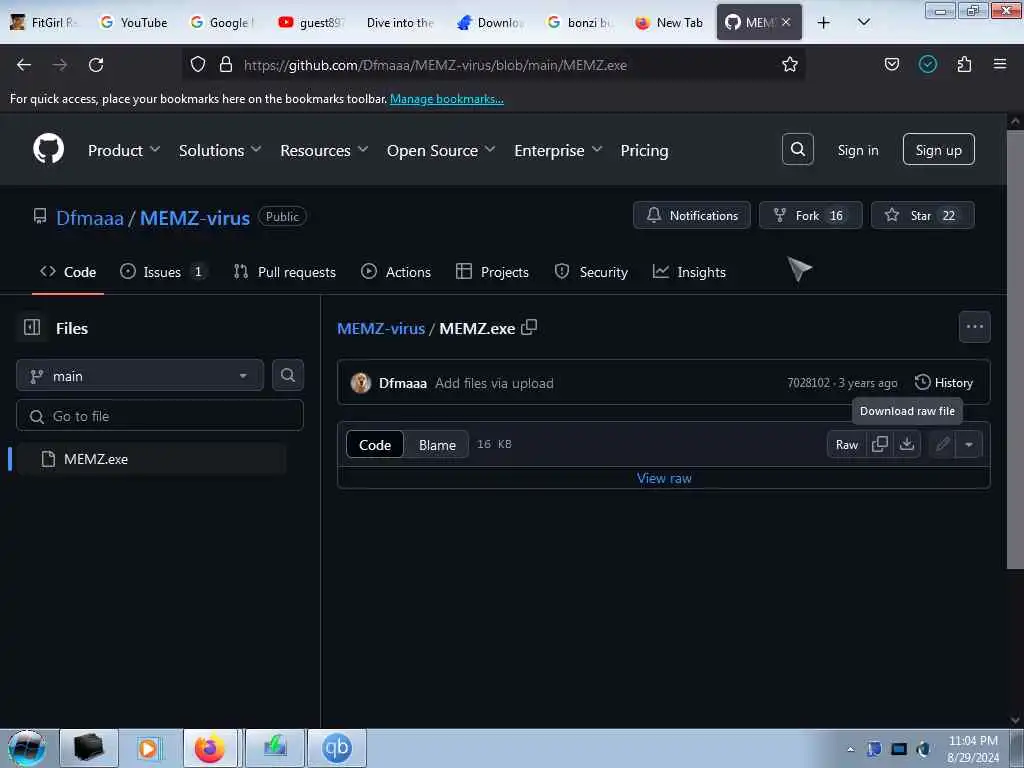Open the Firefox hamburger menu

(1000, 64)
